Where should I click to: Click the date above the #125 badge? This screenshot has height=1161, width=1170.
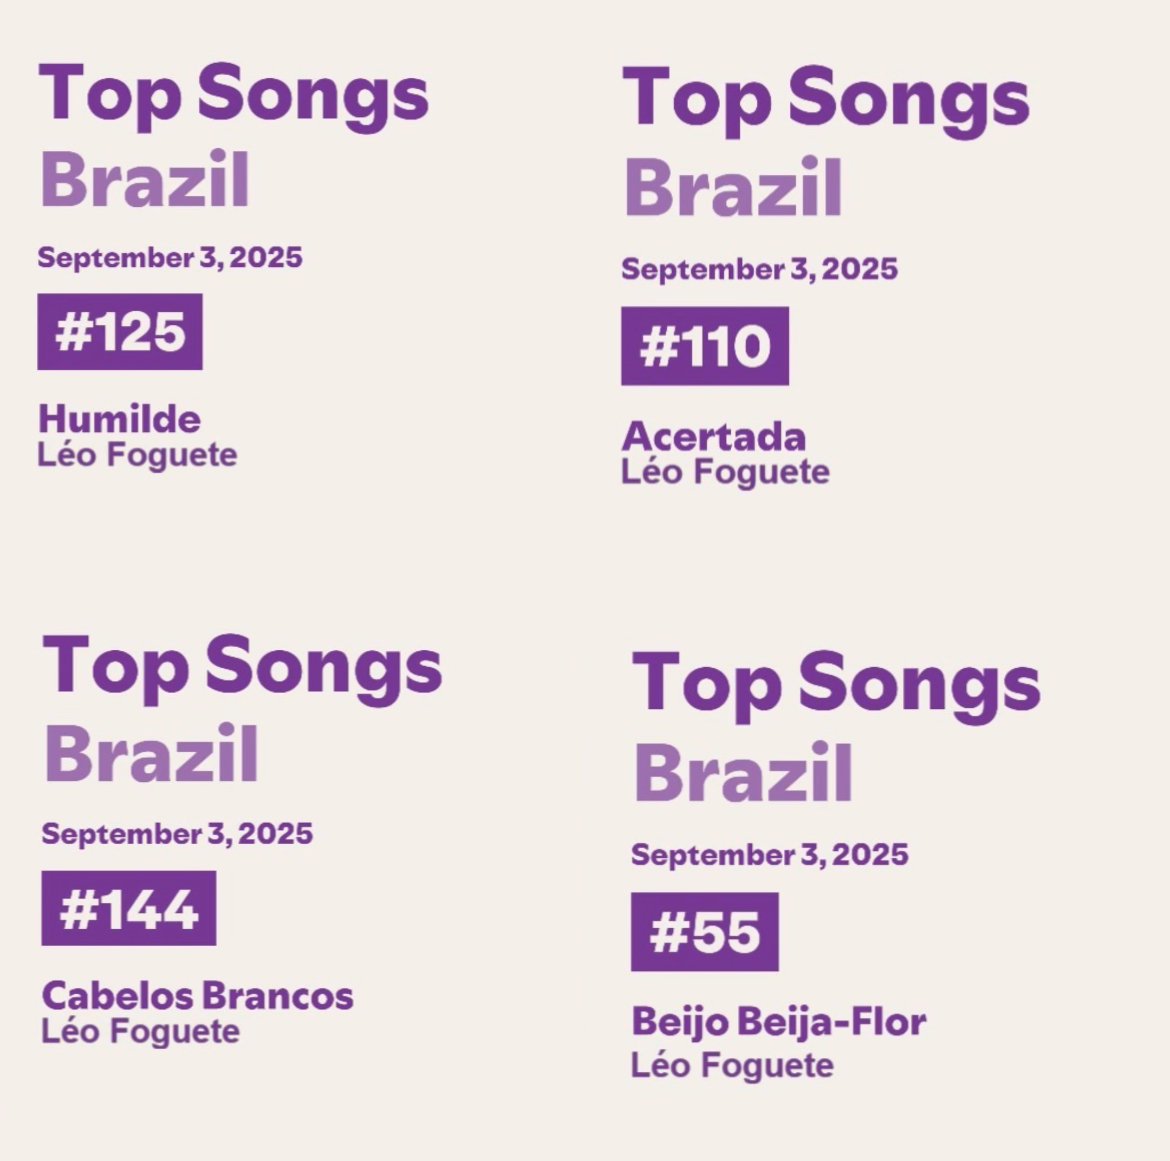pyautogui.click(x=170, y=257)
